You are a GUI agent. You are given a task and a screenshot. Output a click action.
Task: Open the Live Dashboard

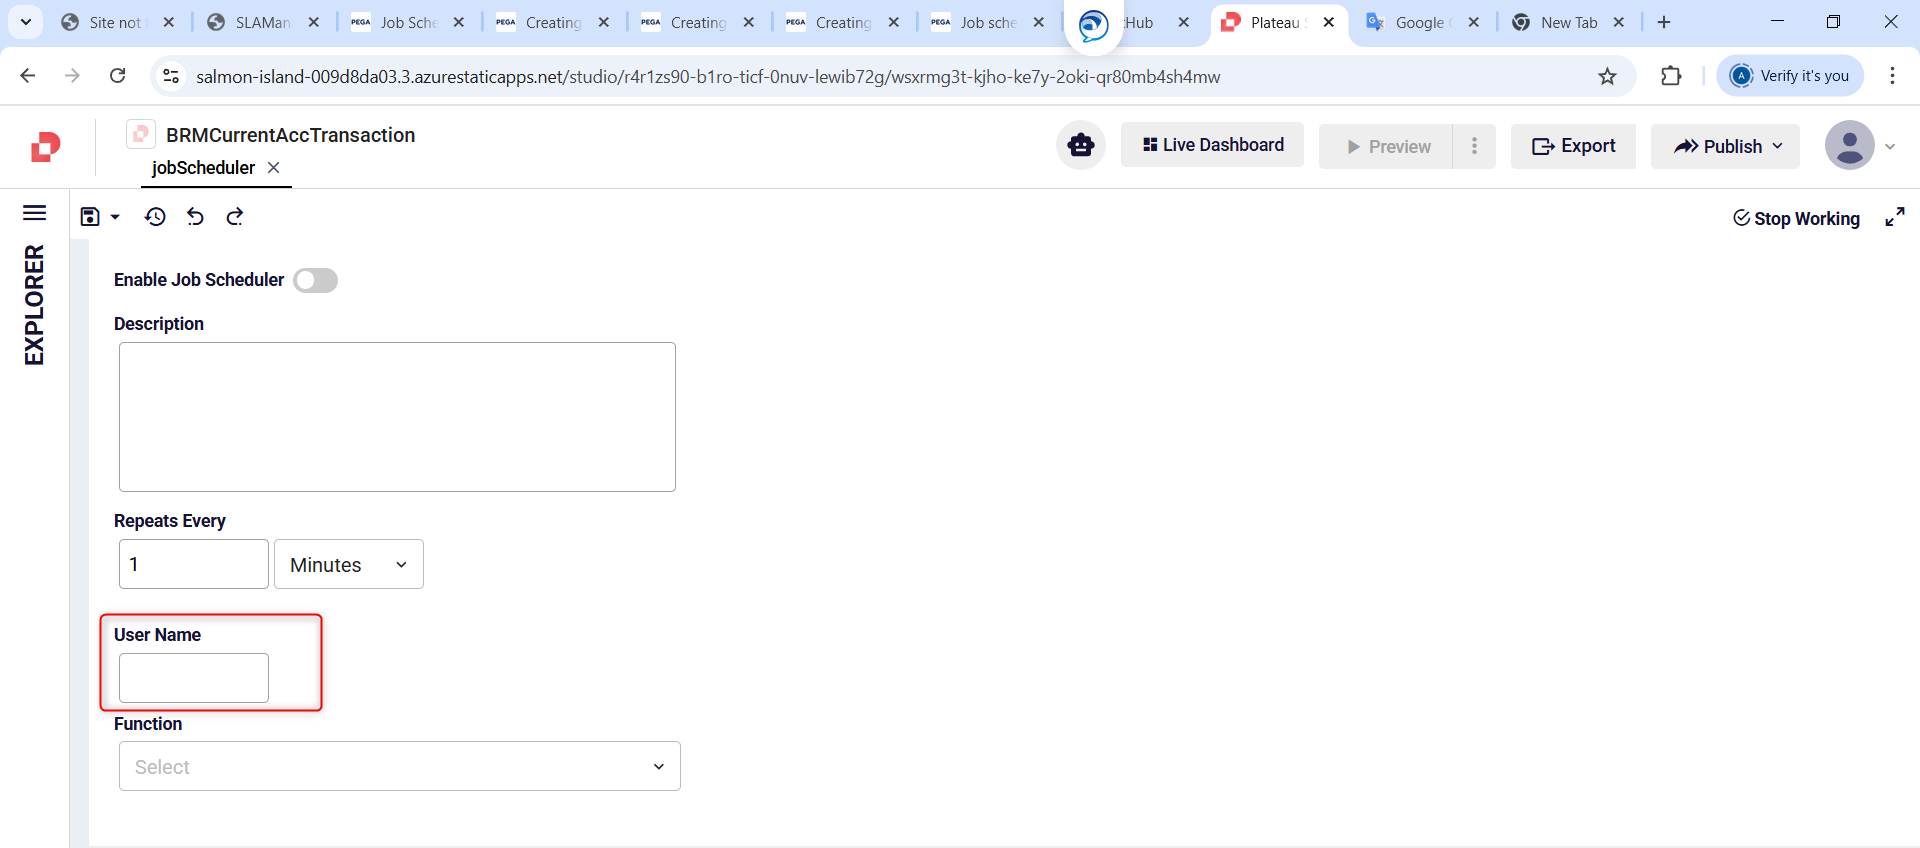[1212, 146]
